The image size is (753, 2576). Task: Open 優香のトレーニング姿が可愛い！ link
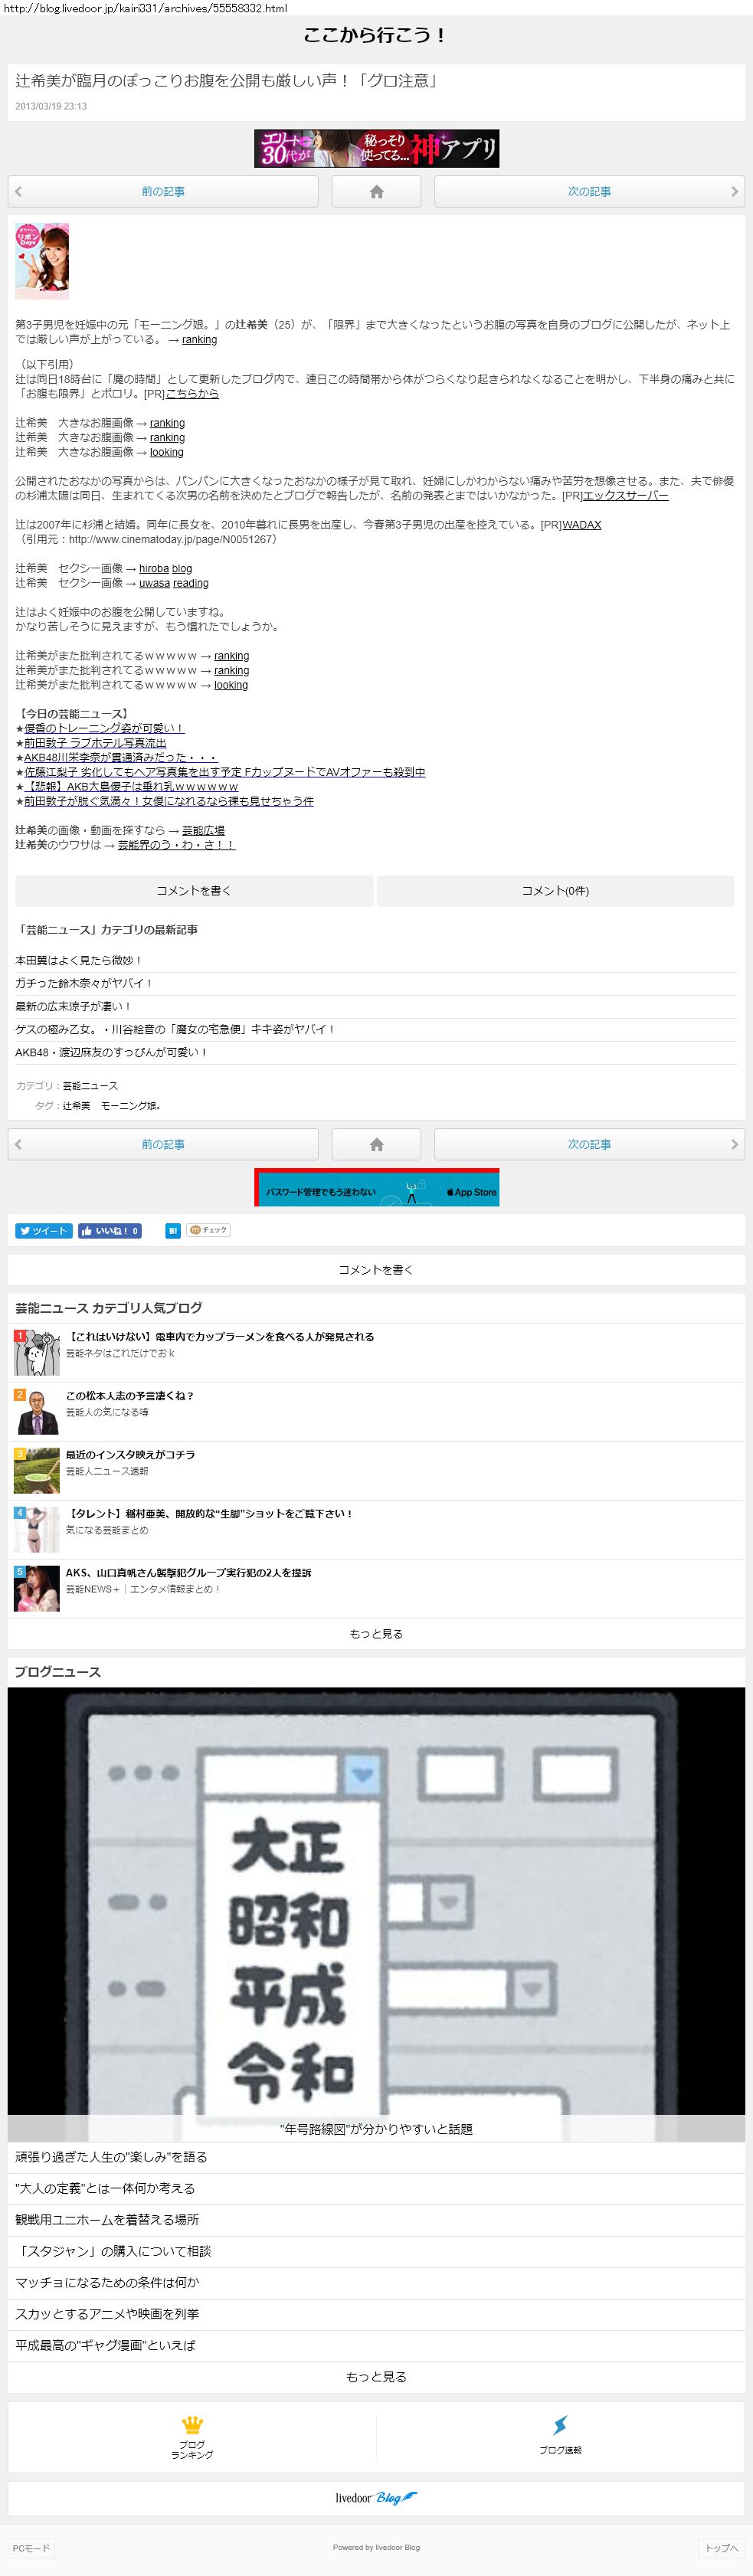104,729
